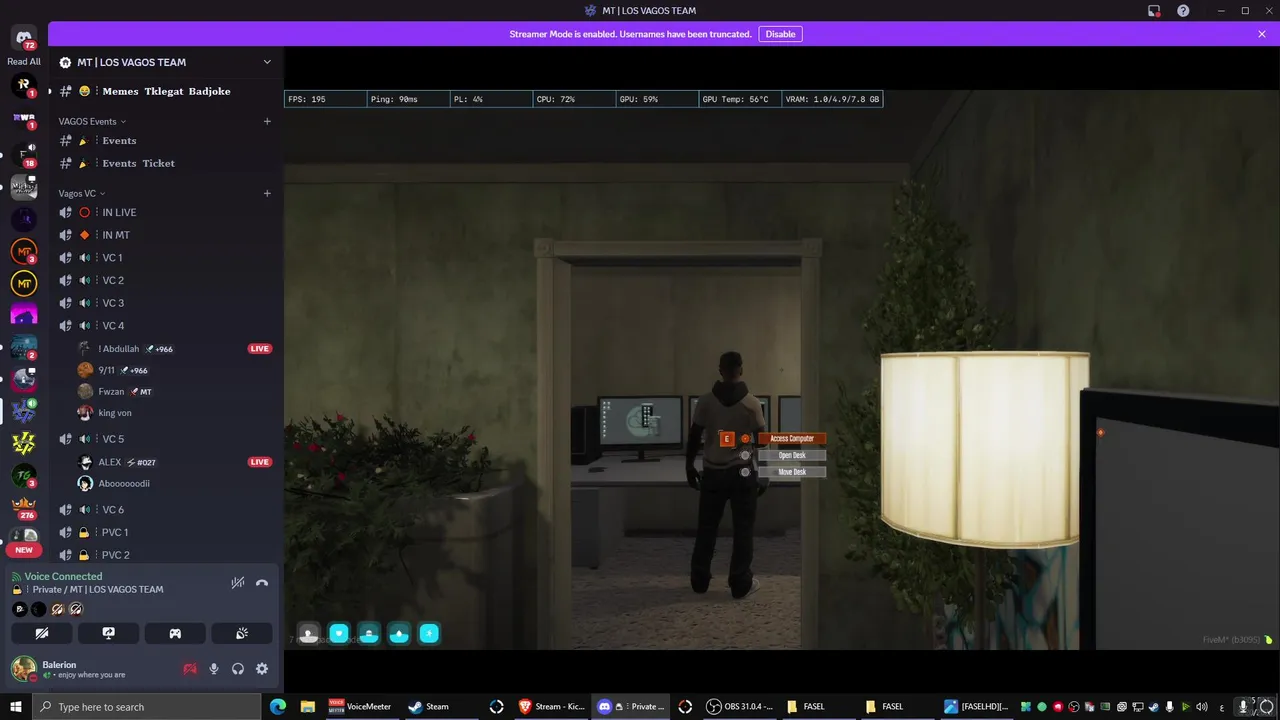Jump to NEW unread mentions indicator
Viewport: 1280px width, 720px height.
24,550
